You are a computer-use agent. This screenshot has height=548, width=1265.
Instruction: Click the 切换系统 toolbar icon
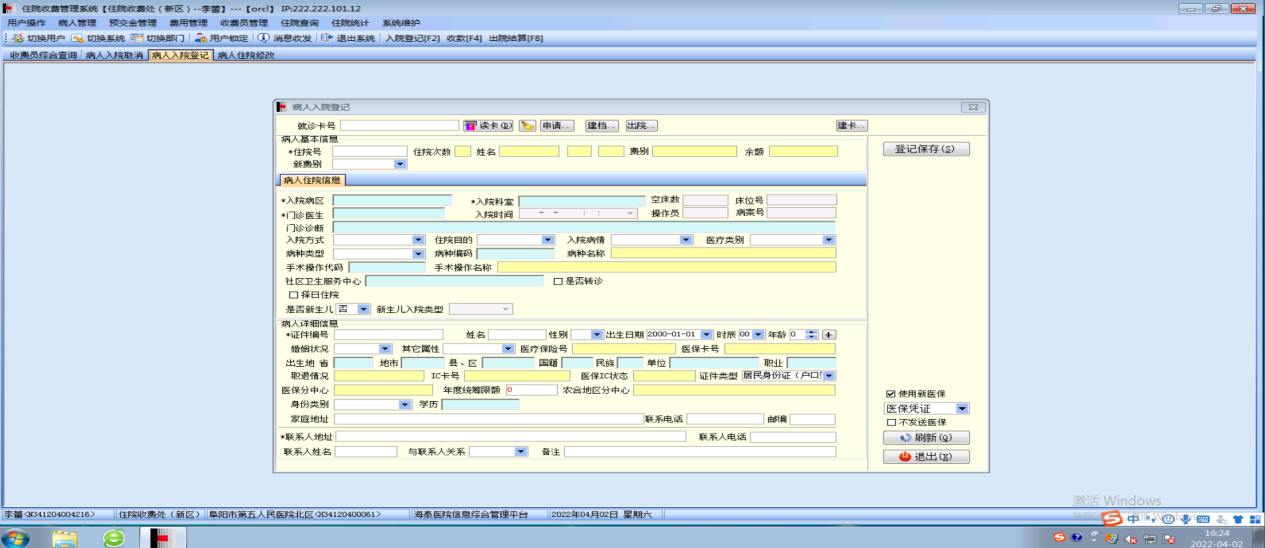(79, 38)
